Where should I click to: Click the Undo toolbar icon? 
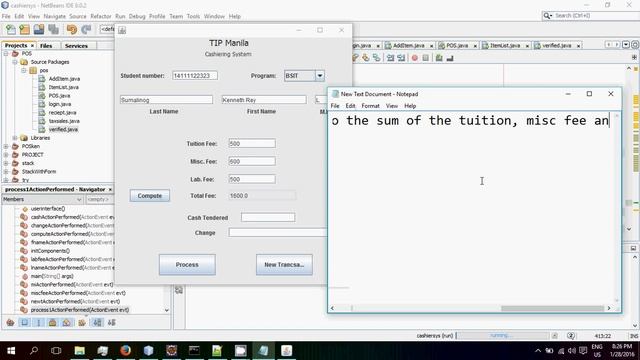click(x=72, y=29)
